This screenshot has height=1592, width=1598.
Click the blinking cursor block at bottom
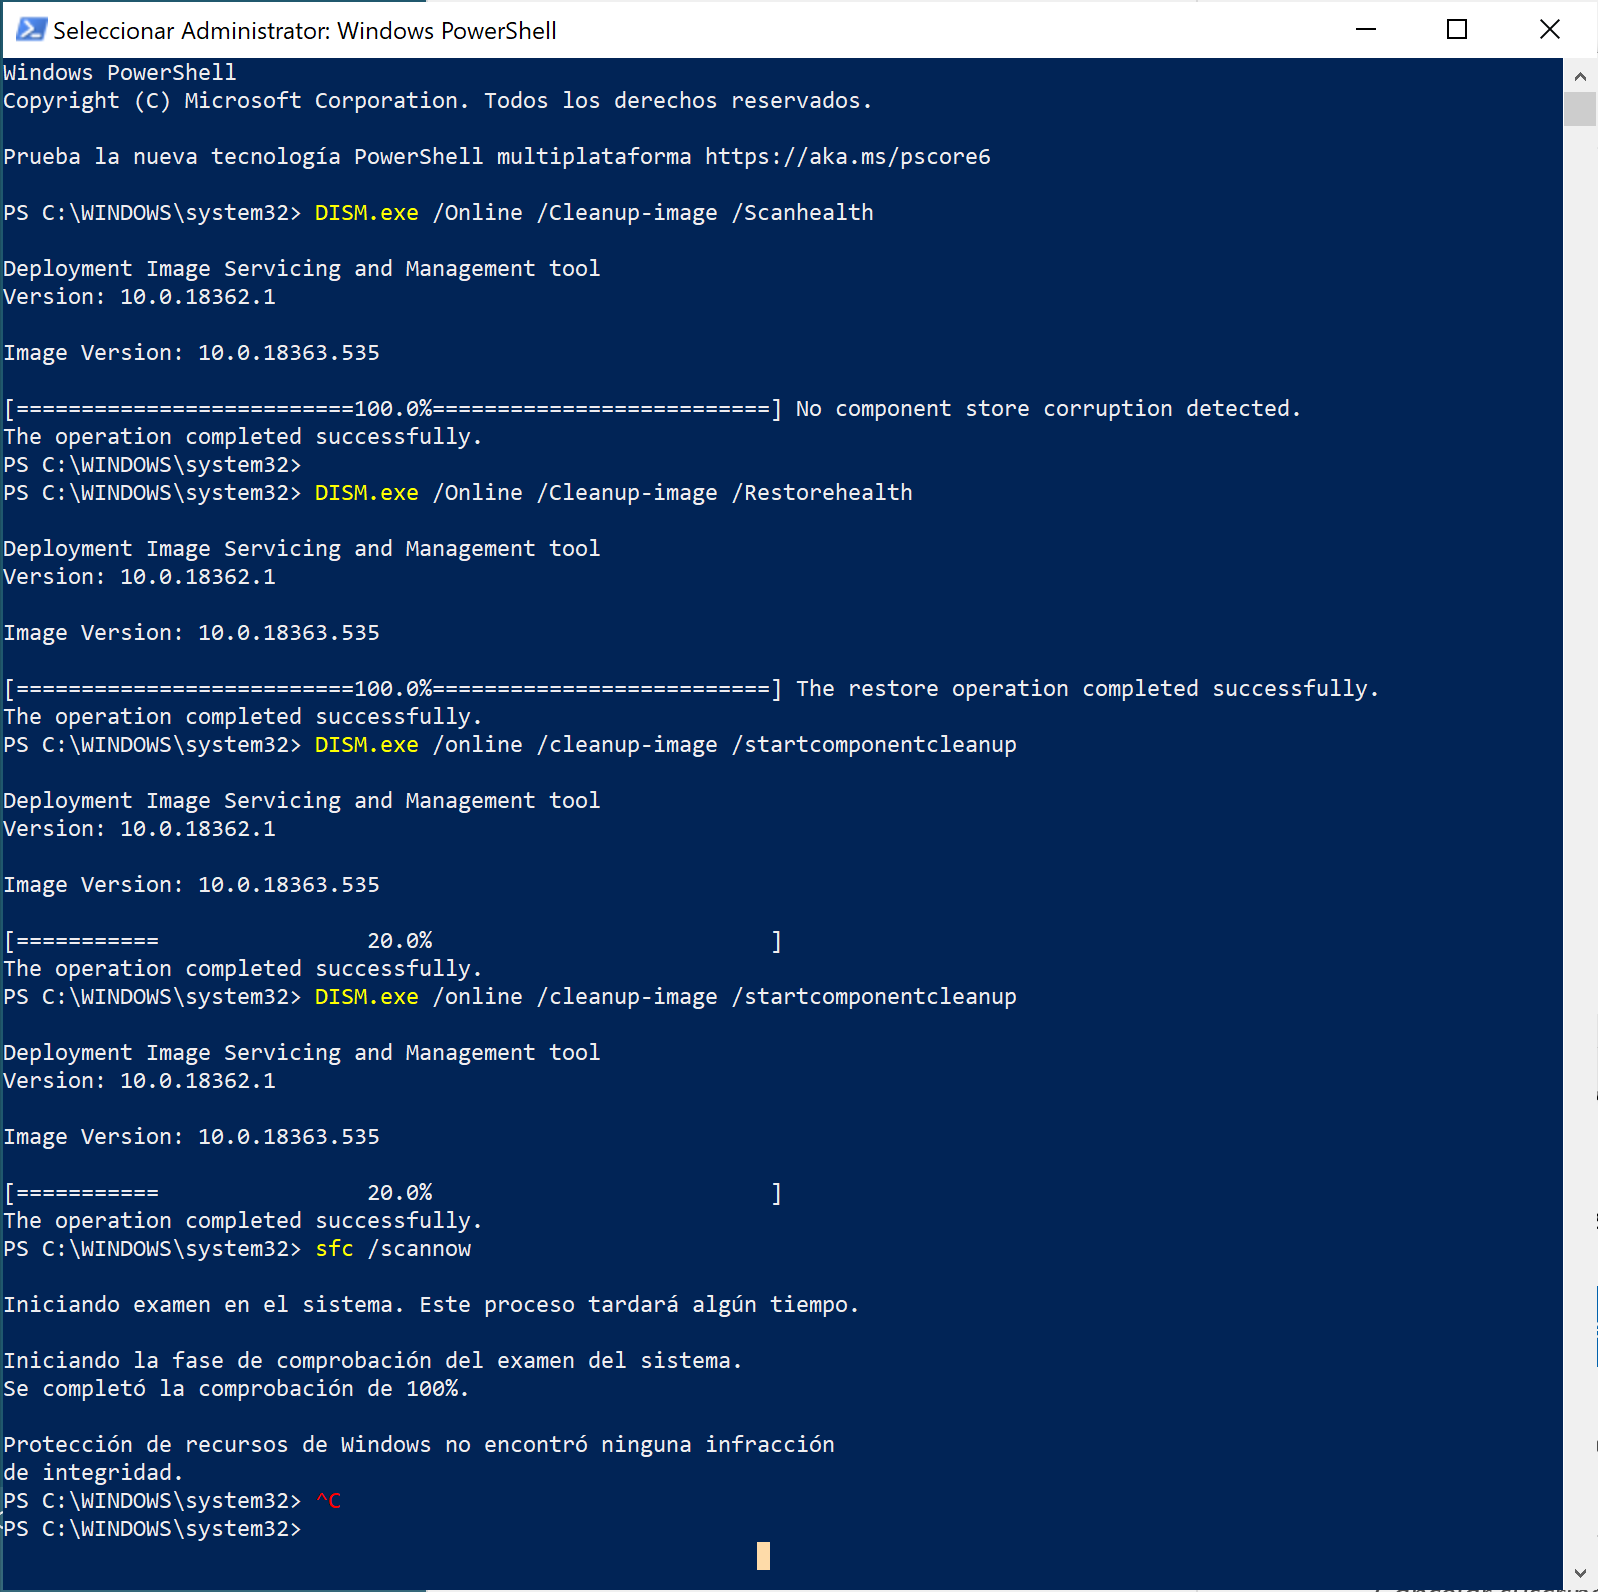pos(763,1556)
